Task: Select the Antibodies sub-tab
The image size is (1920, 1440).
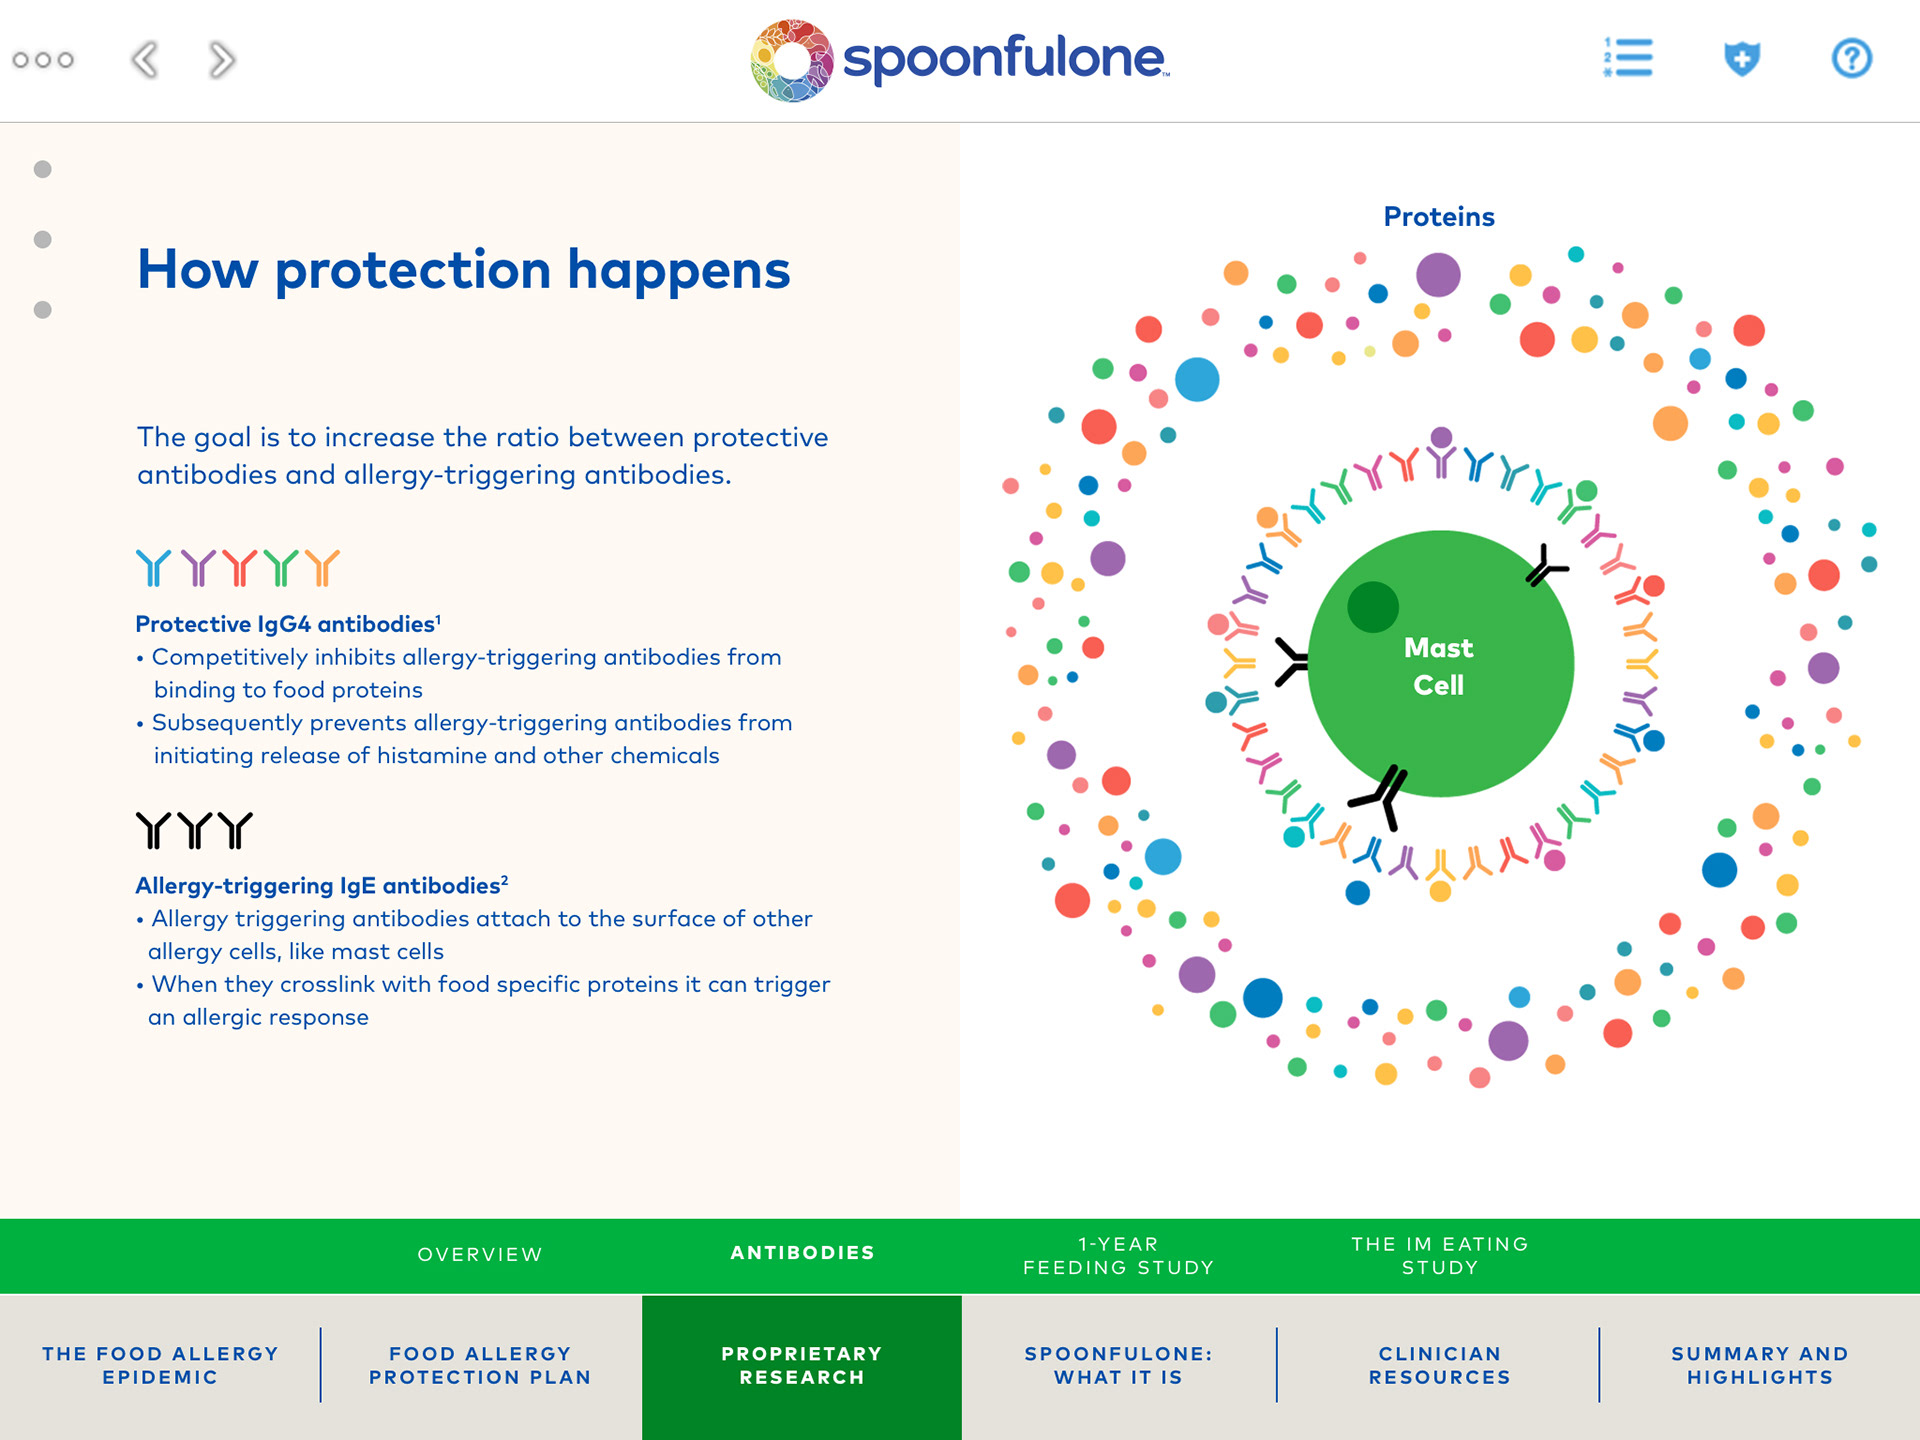Action: pyautogui.click(x=802, y=1253)
